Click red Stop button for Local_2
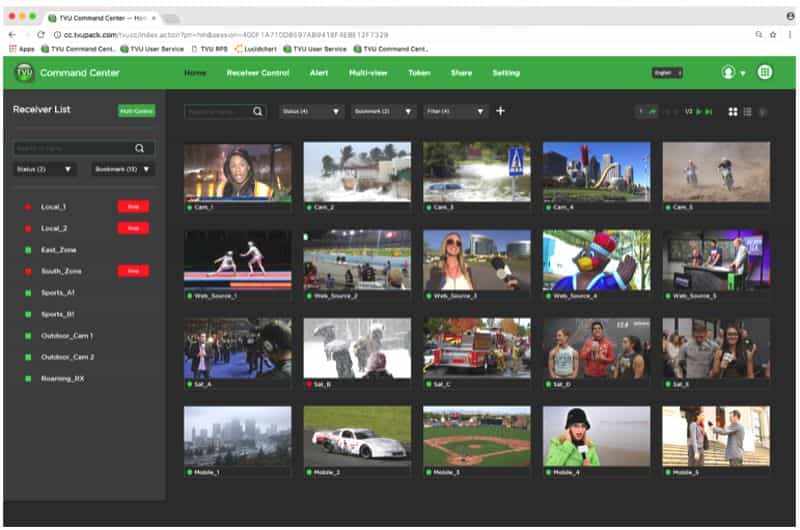The image size is (800, 530). (x=133, y=228)
